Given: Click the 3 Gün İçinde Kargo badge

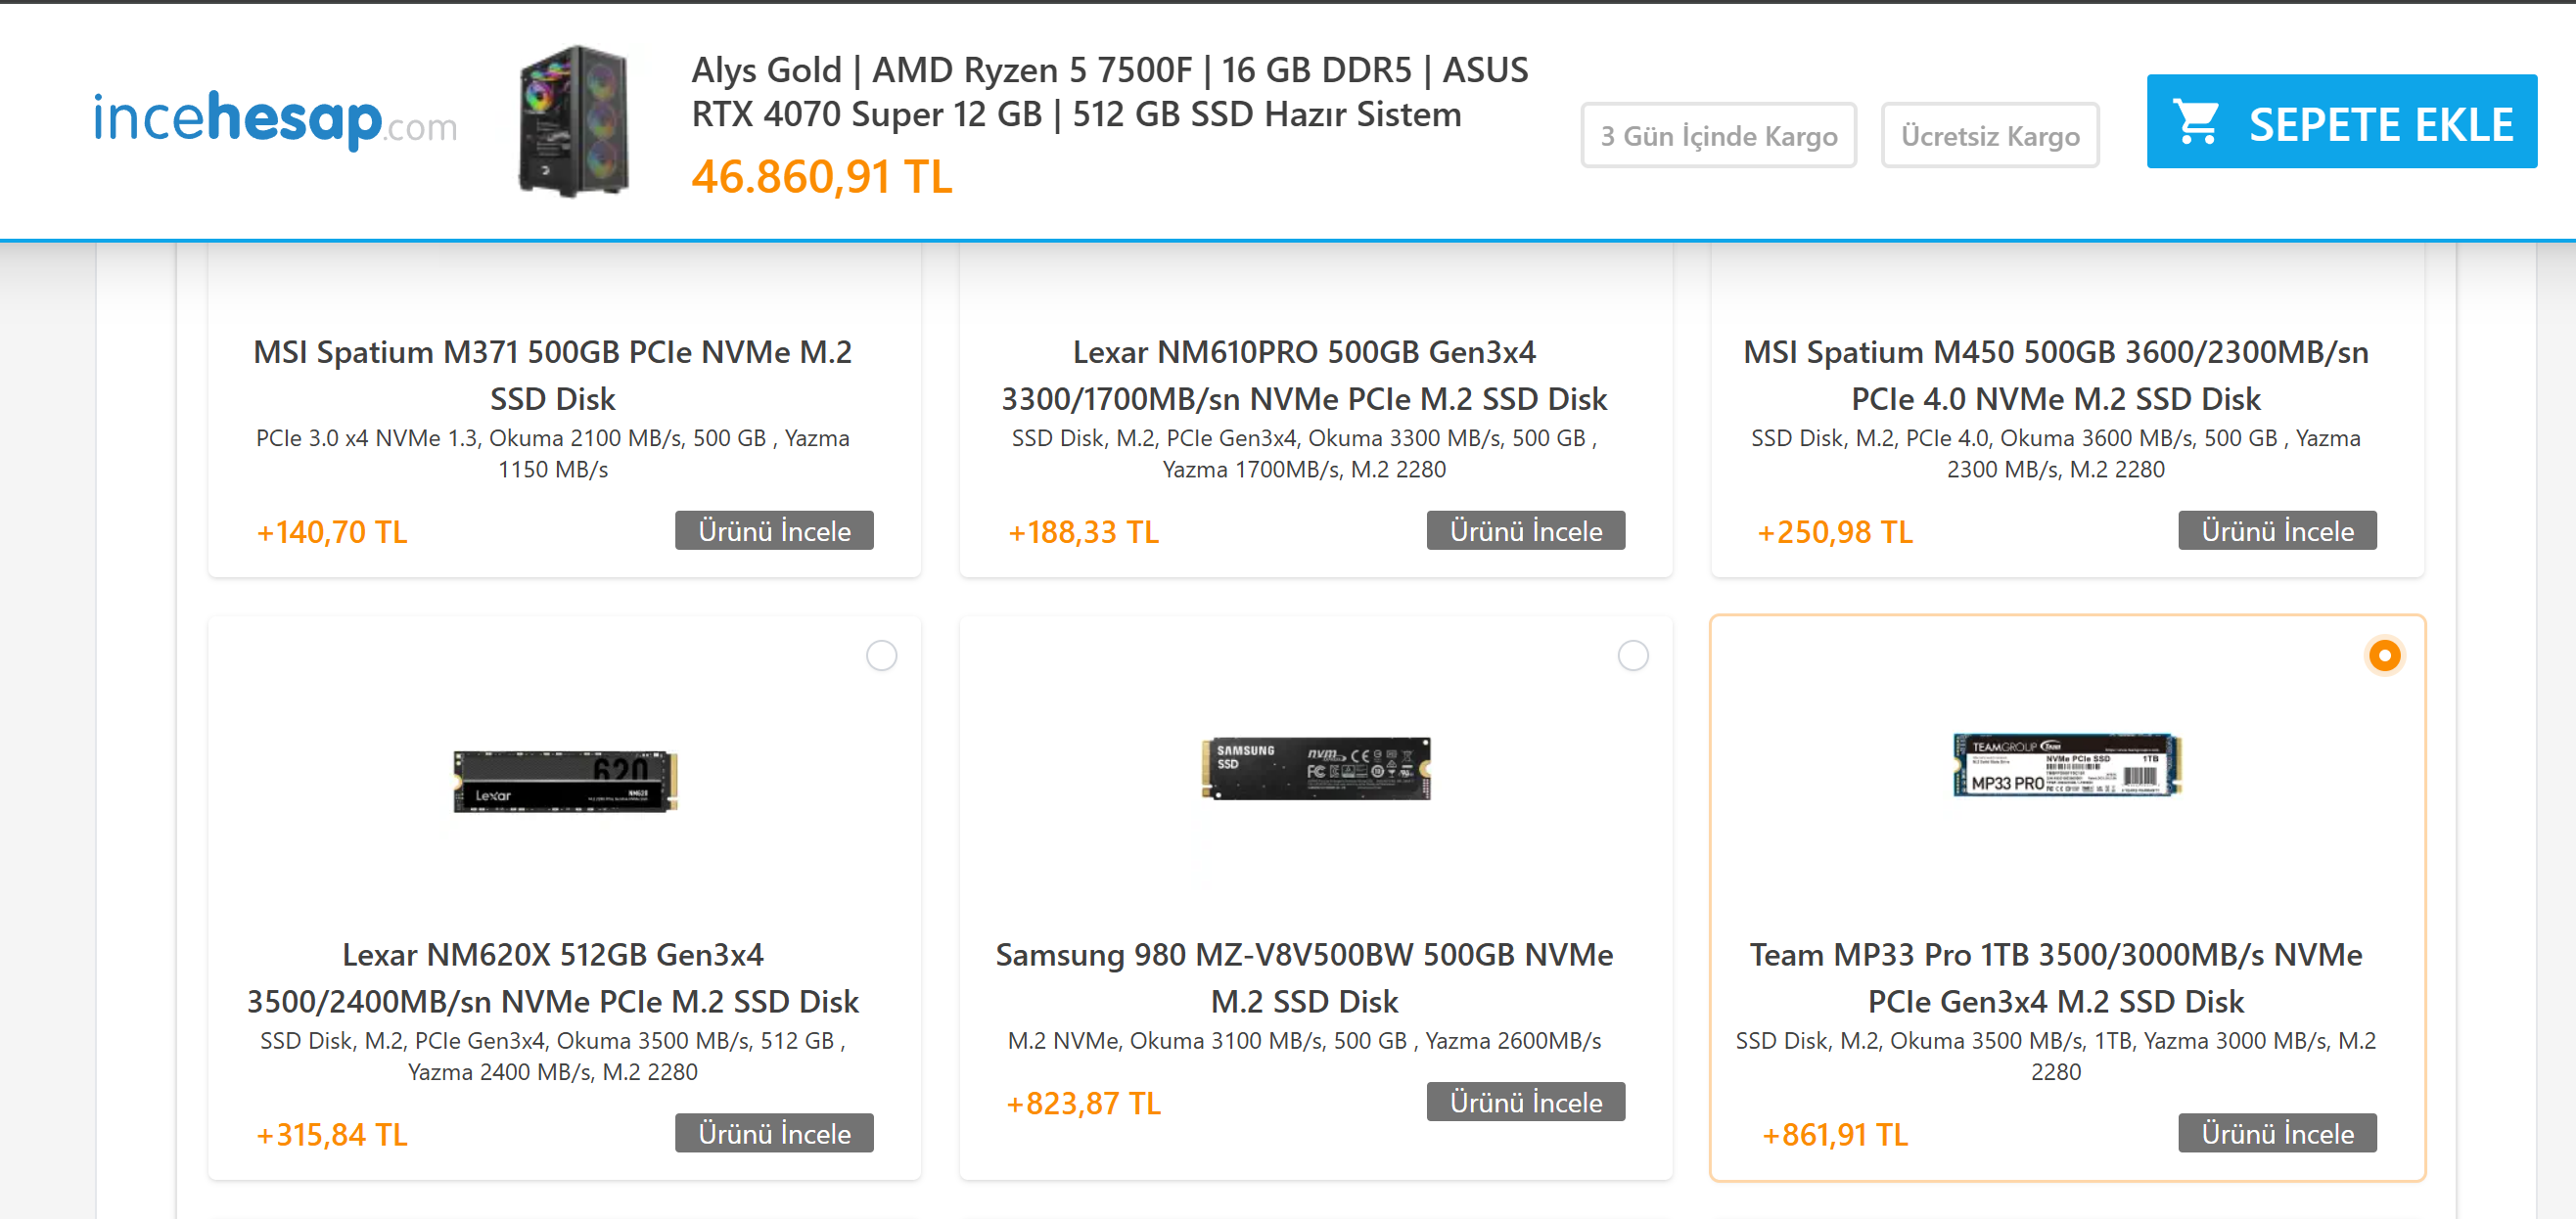Looking at the screenshot, I should point(1718,136).
